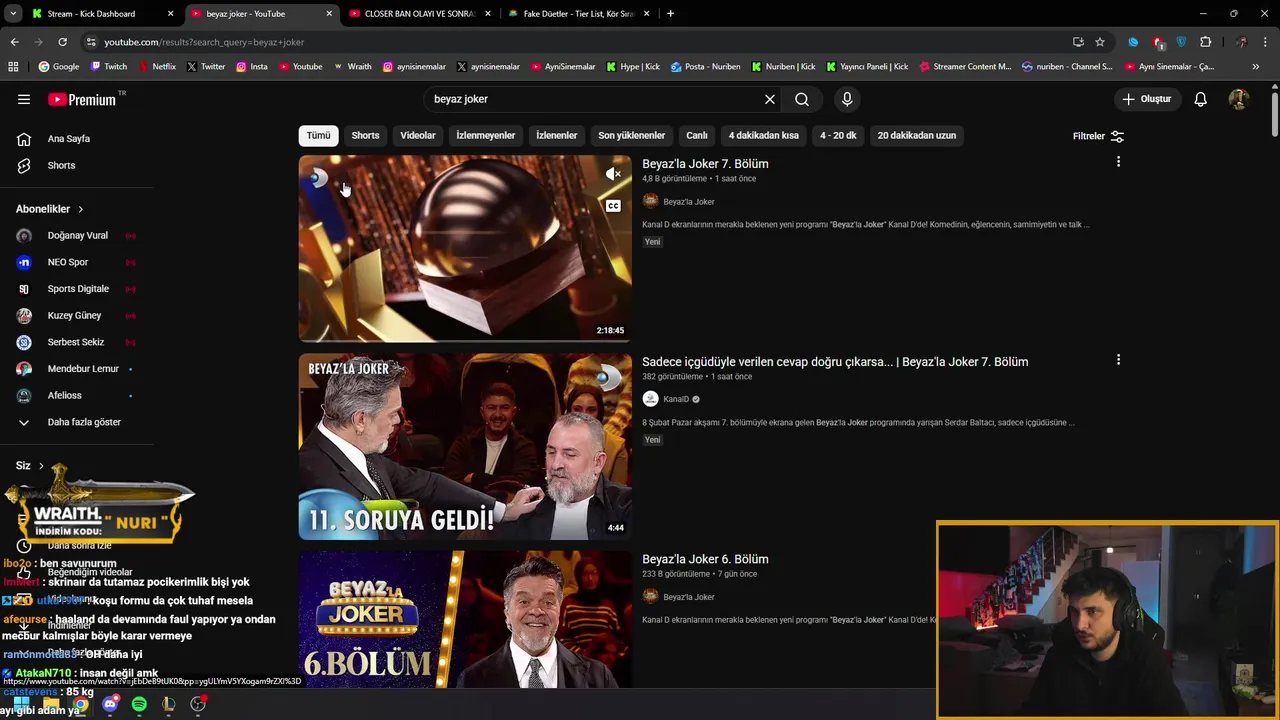Viewport: 1280px width, 720px height.
Task: Open Discord from the taskbar
Action: [110, 704]
